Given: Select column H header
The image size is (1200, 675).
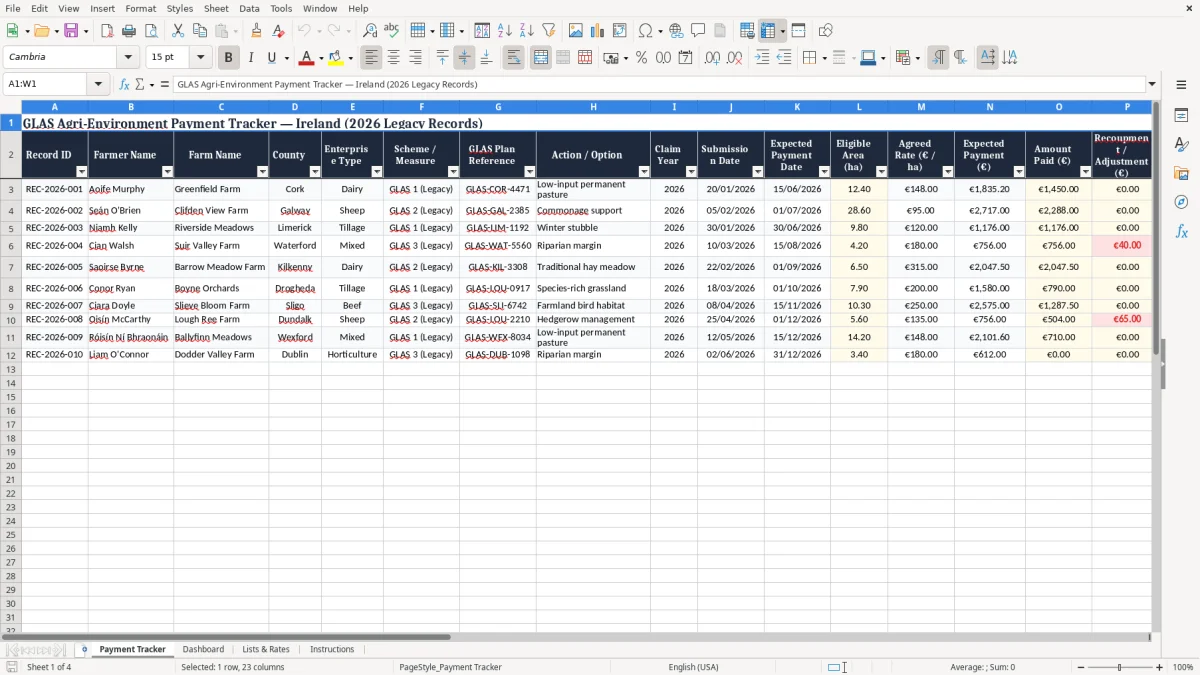Looking at the screenshot, I should tap(593, 107).
